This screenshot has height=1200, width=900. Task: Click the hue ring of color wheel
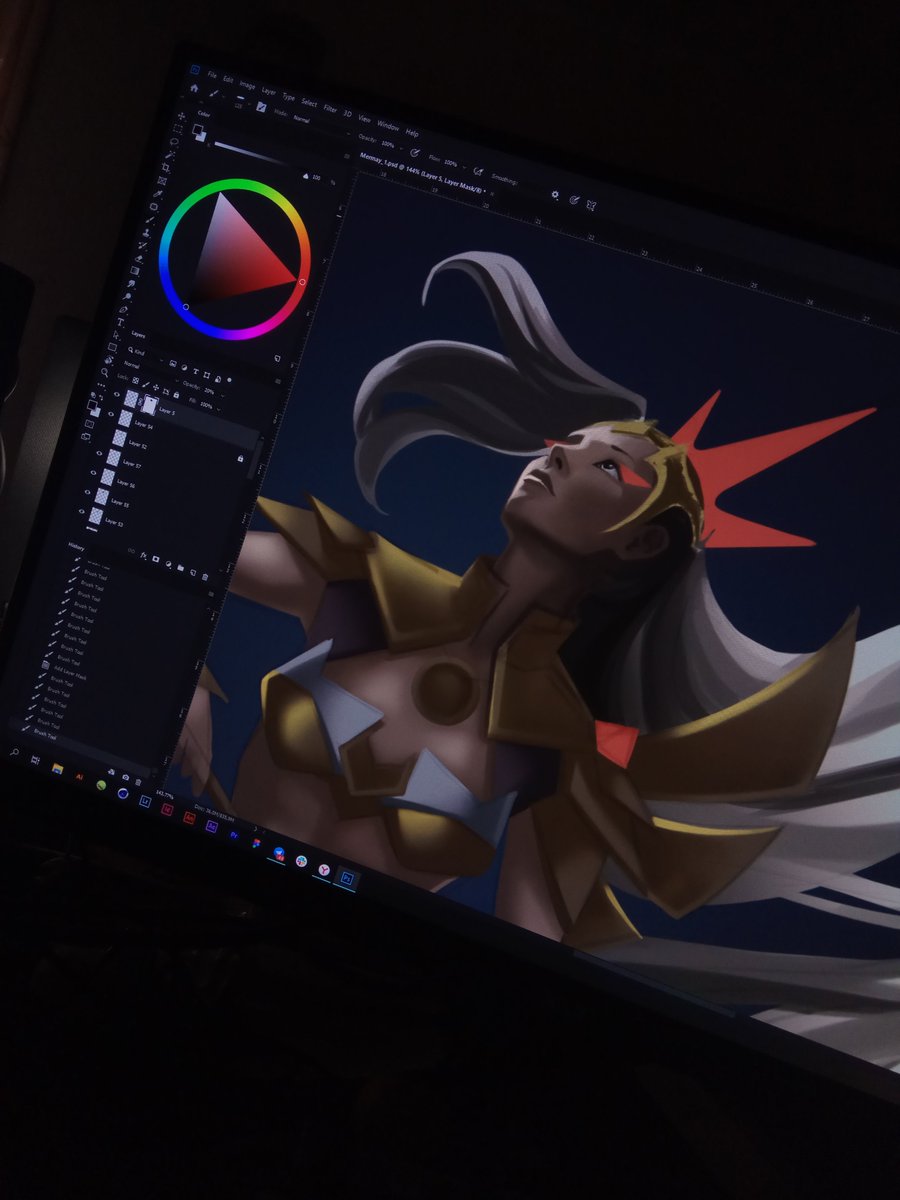[x=235, y=183]
